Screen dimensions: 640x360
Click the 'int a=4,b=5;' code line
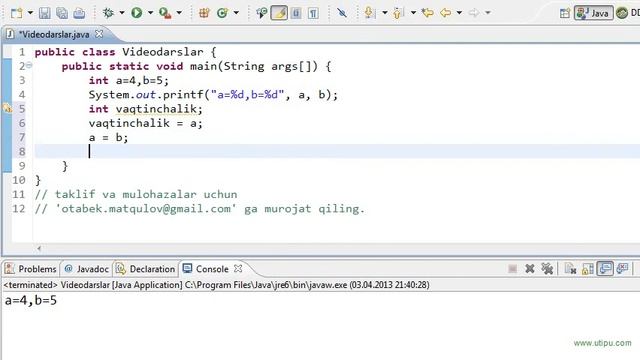pyautogui.click(x=129, y=80)
